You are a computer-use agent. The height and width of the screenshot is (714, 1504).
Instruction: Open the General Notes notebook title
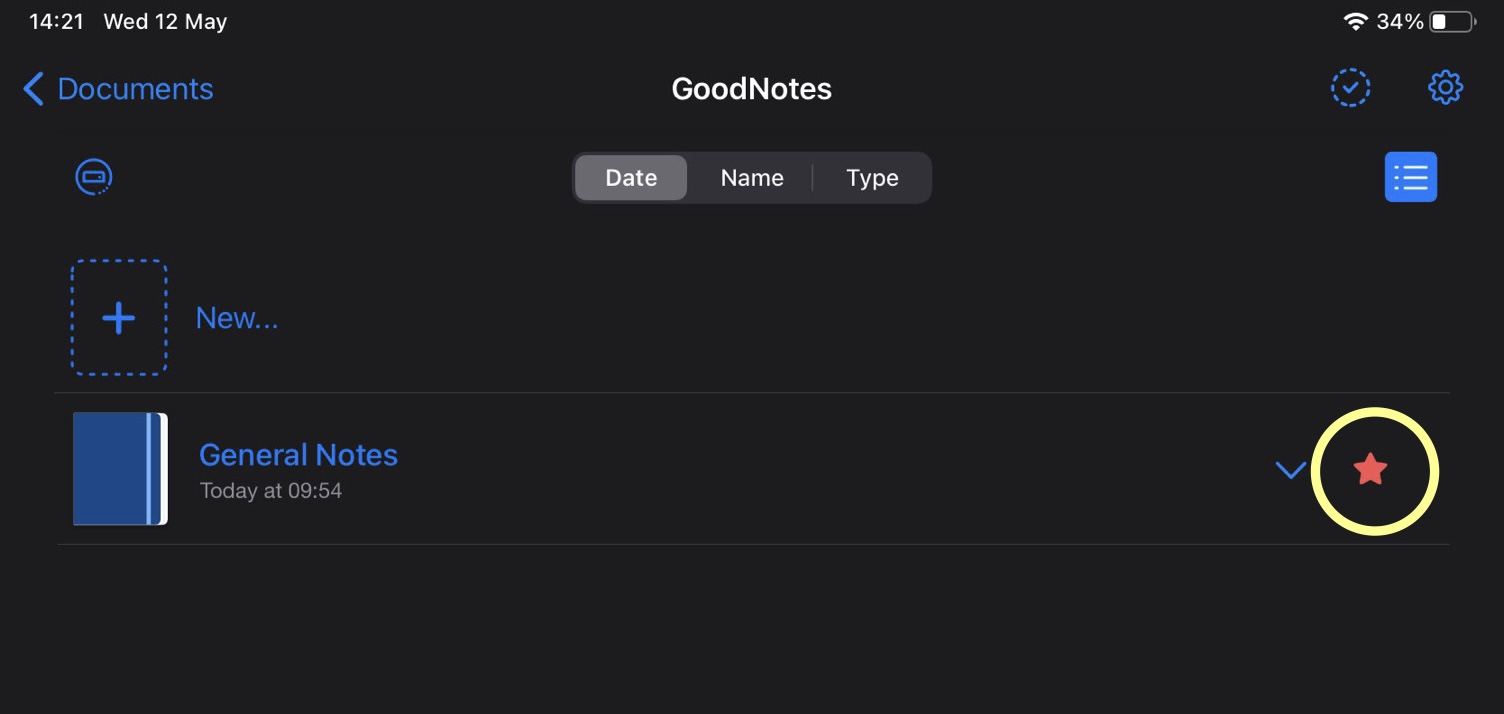tap(298, 455)
